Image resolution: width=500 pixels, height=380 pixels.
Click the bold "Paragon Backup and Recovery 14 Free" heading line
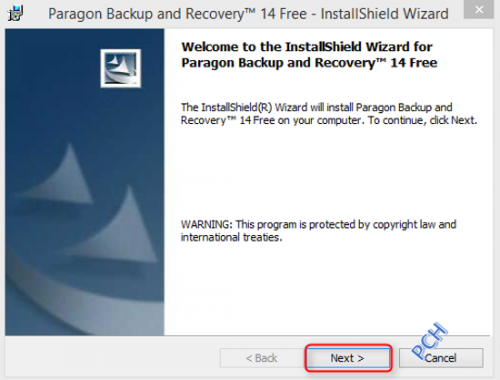[x=309, y=63]
